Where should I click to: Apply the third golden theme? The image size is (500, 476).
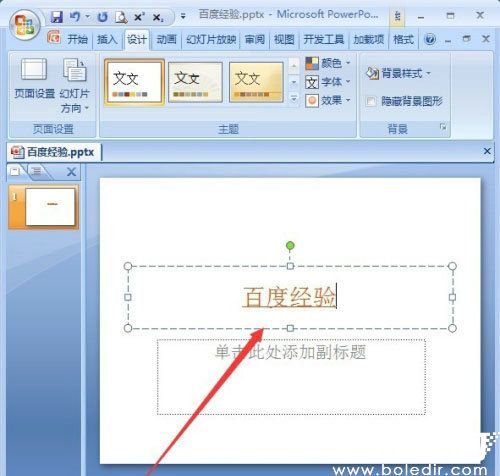pos(256,82)
